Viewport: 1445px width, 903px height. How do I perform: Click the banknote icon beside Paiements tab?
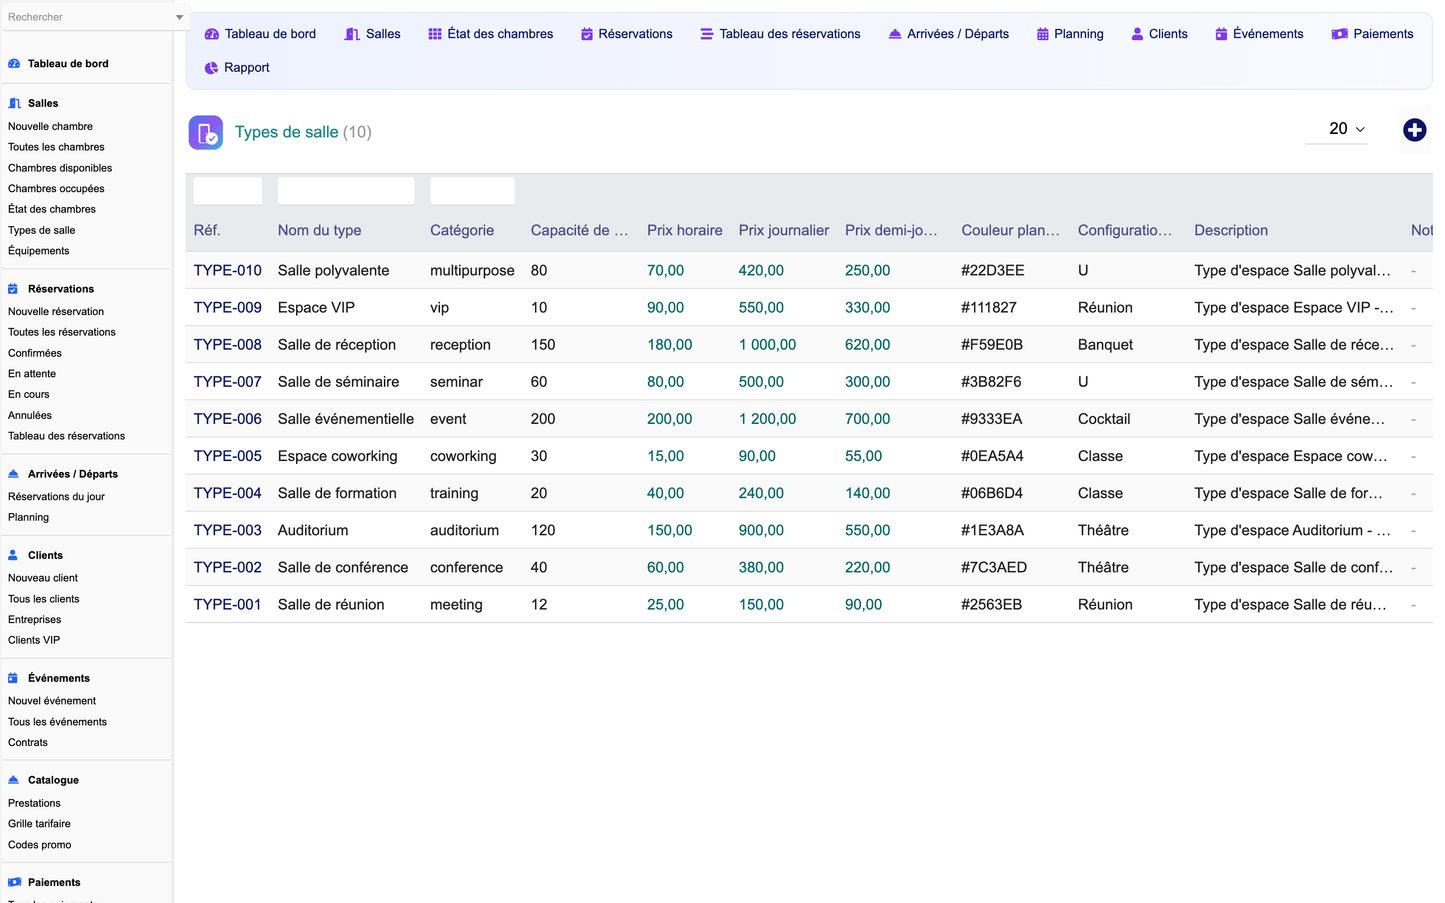1340,34
